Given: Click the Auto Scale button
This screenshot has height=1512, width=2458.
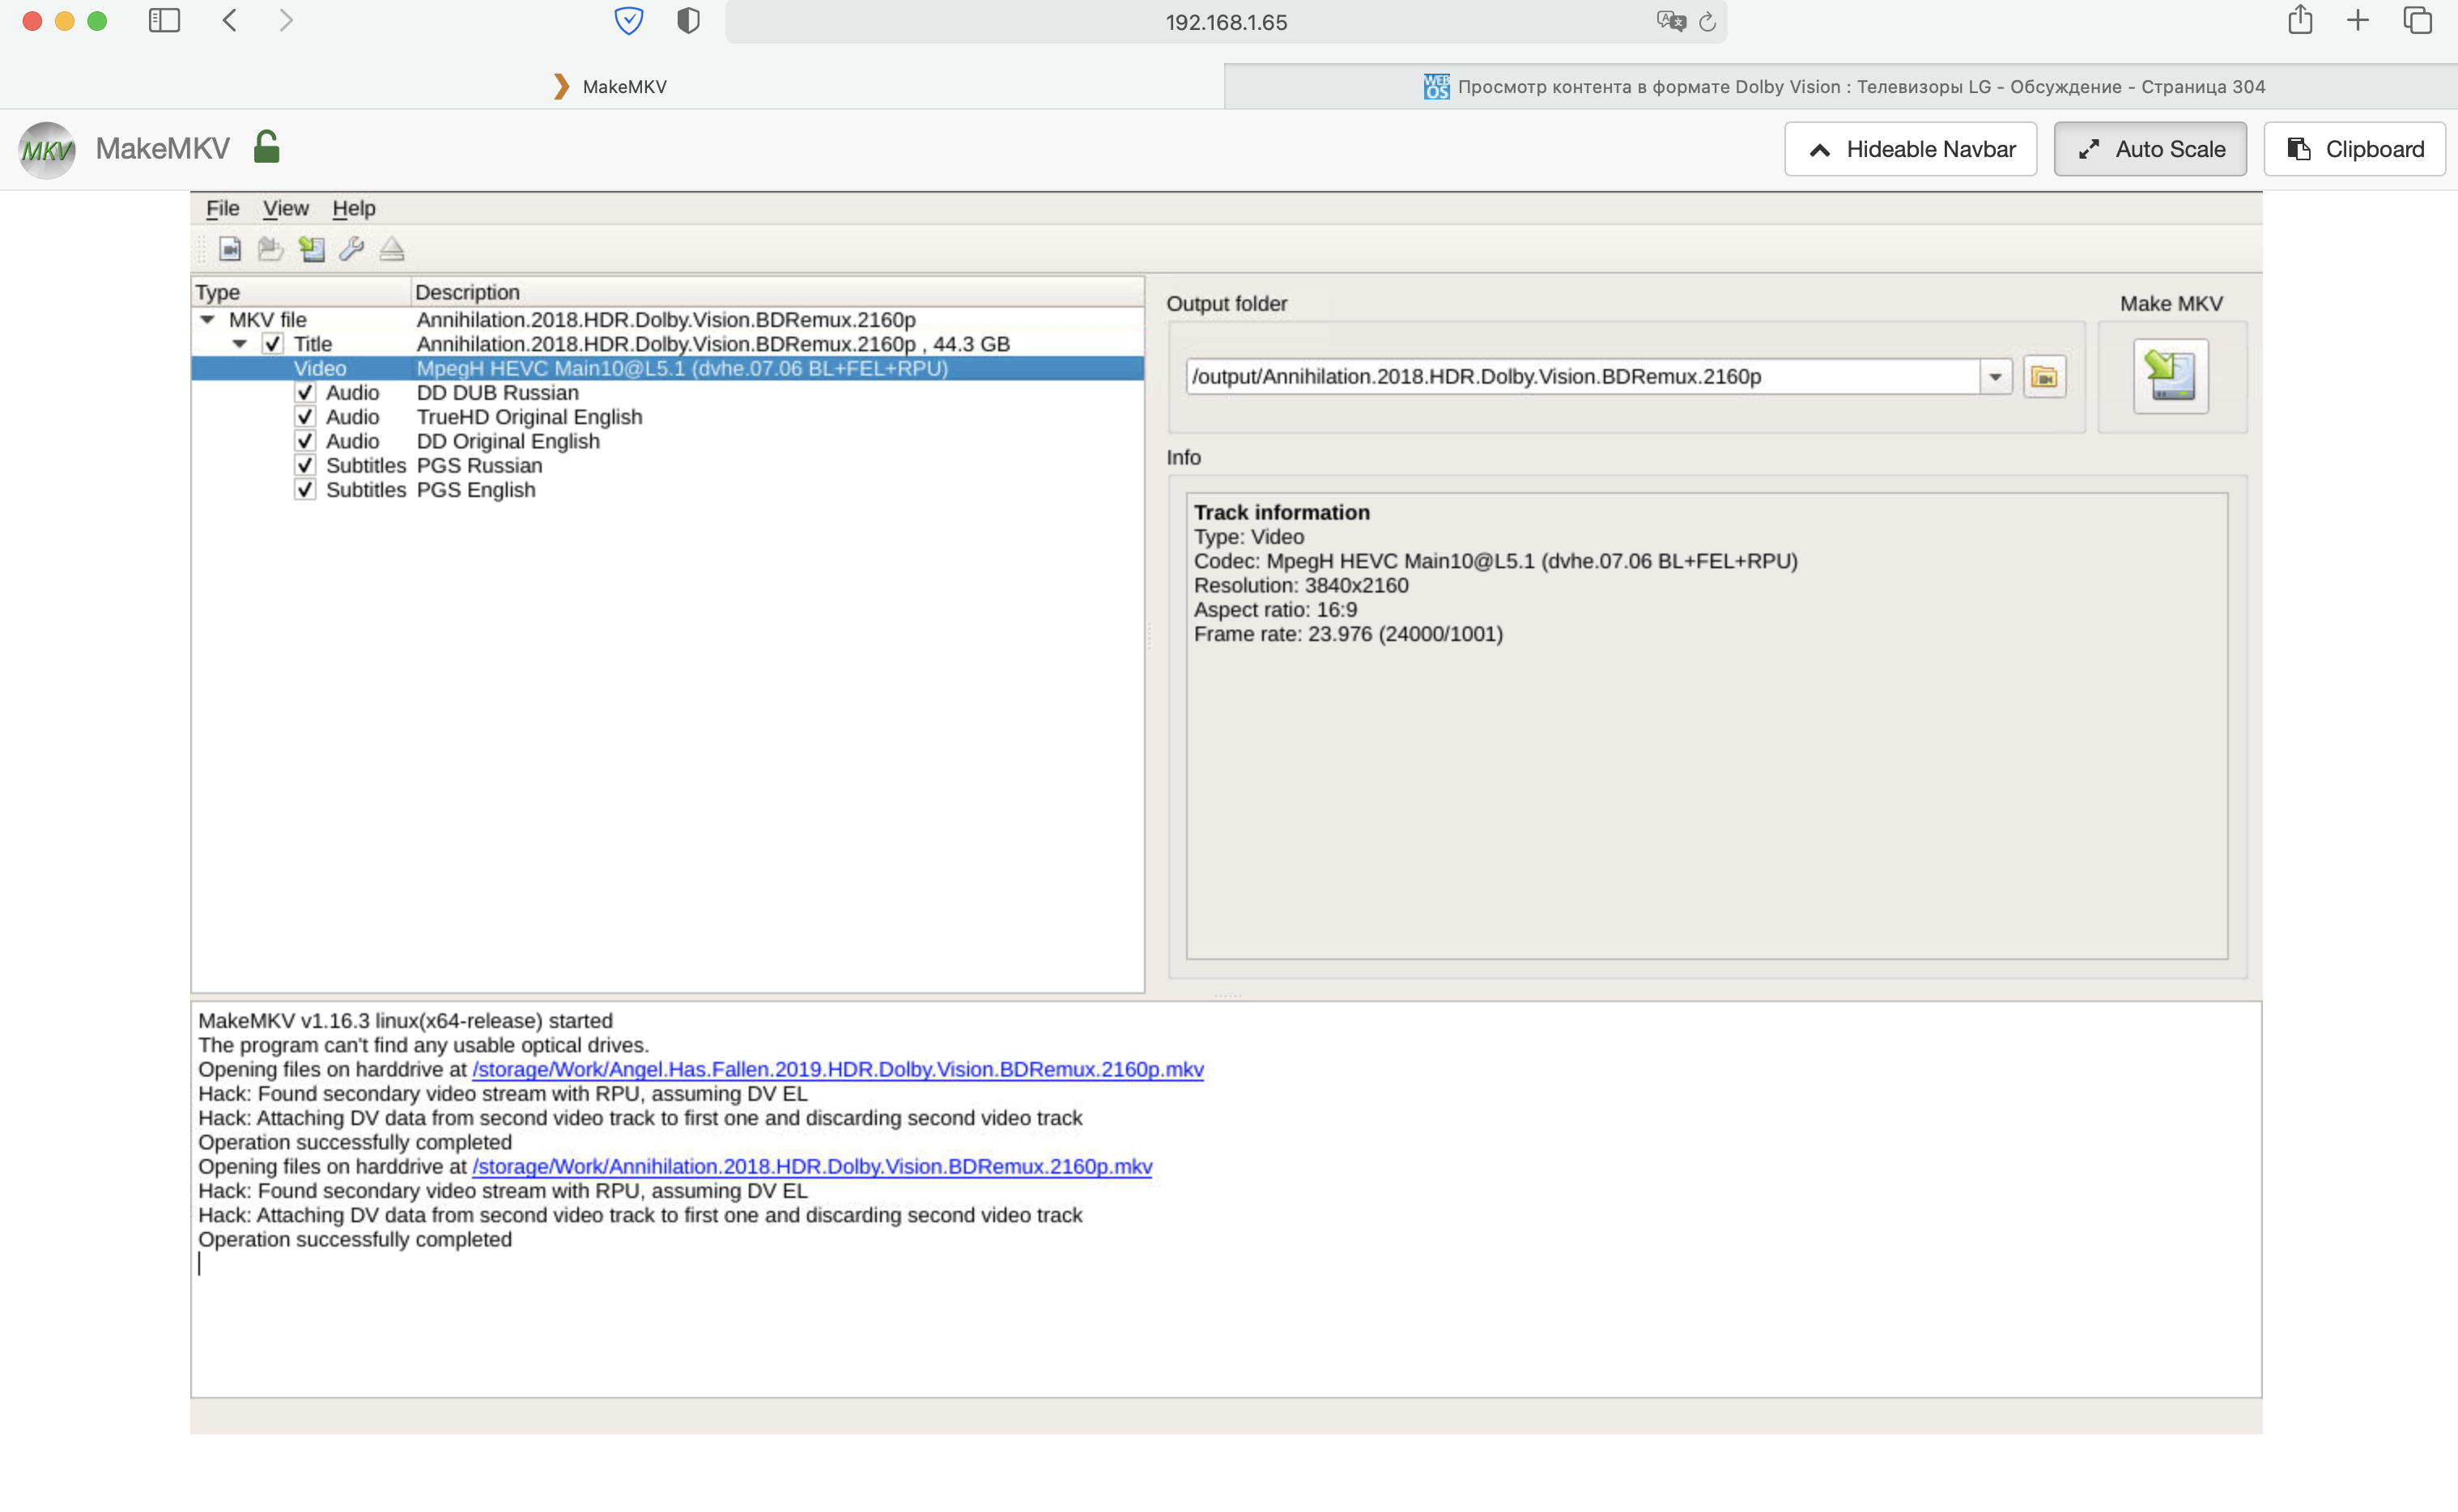Looking at the screenshot, I should 2150,149.
